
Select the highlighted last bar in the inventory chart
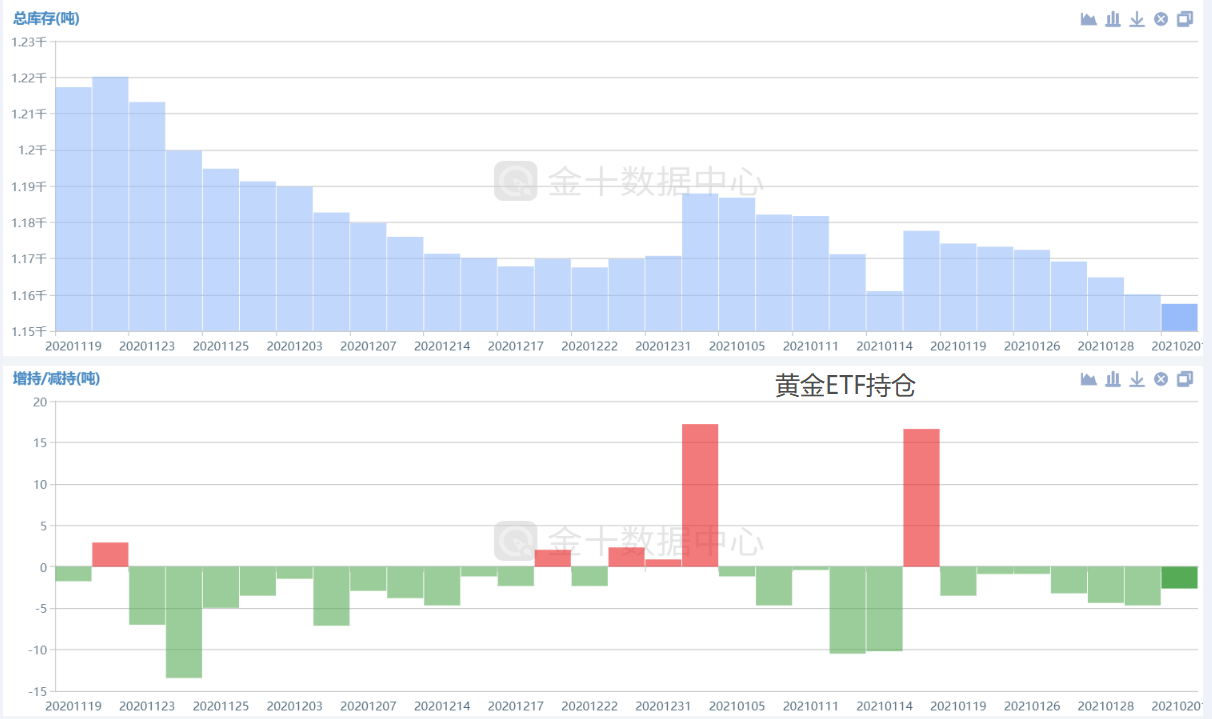click(x=1179, y=317)
